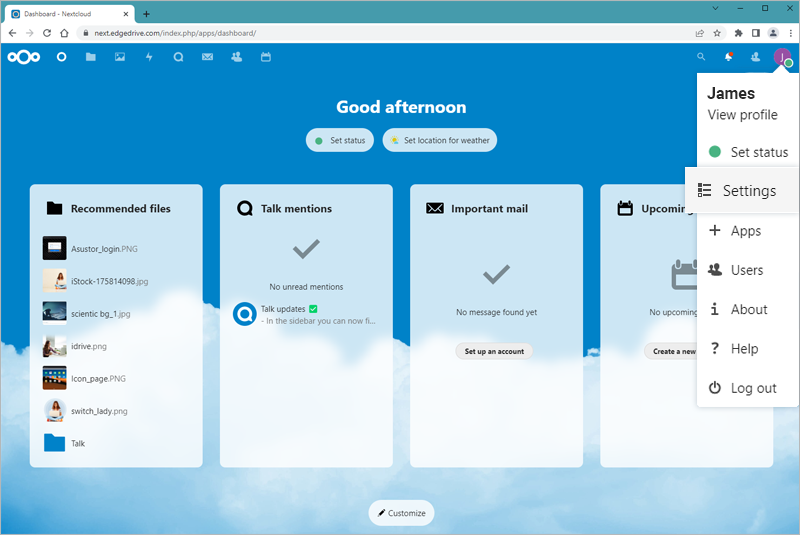
Task: Open unified search magnifier icon
Action: (x=701, y=57)
